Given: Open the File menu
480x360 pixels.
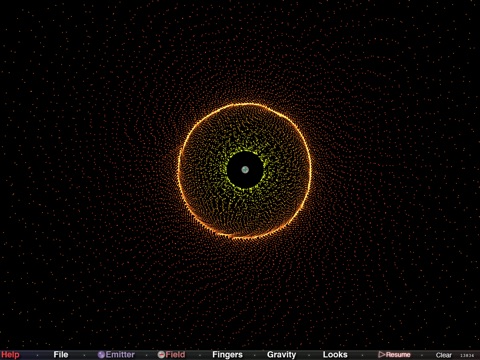Looking at the screenshot, I should tap(61, 355).
